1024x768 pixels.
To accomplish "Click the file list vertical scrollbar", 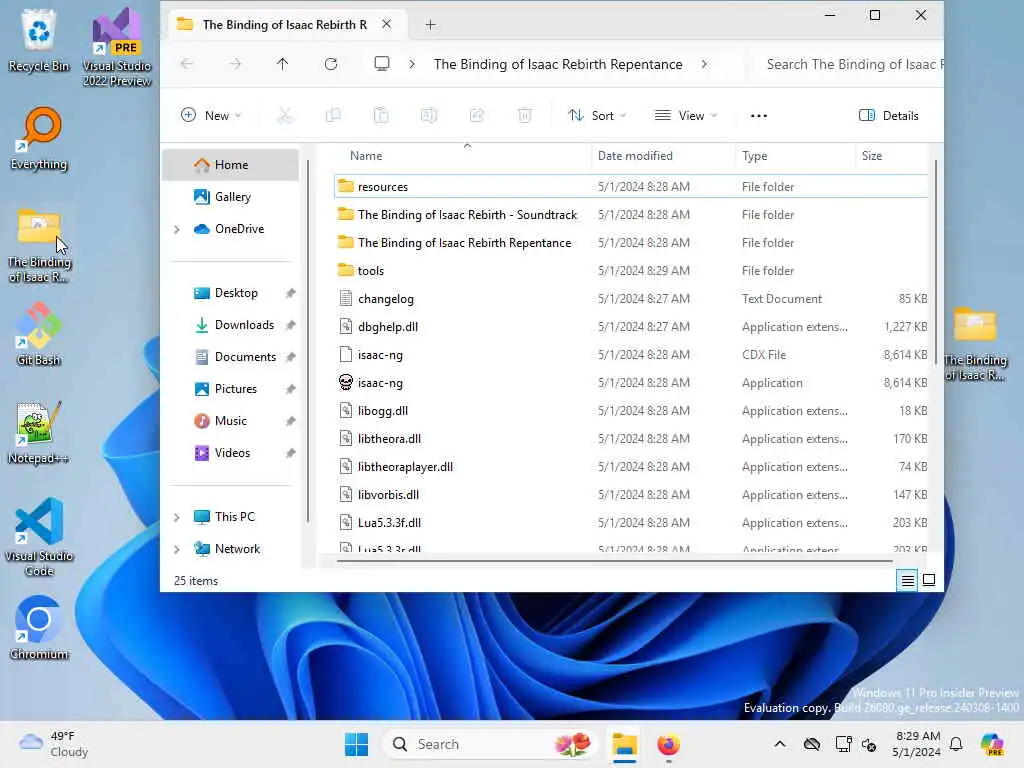I will pos(936,263).
